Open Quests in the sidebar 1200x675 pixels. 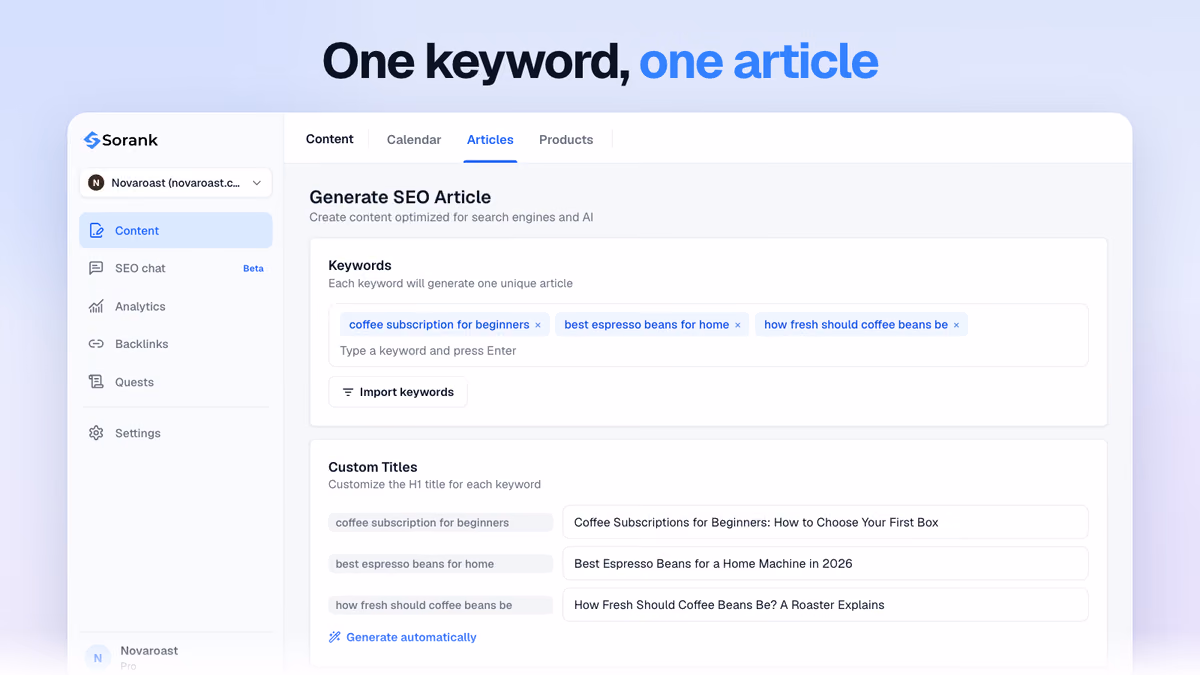tap(176, 382)
